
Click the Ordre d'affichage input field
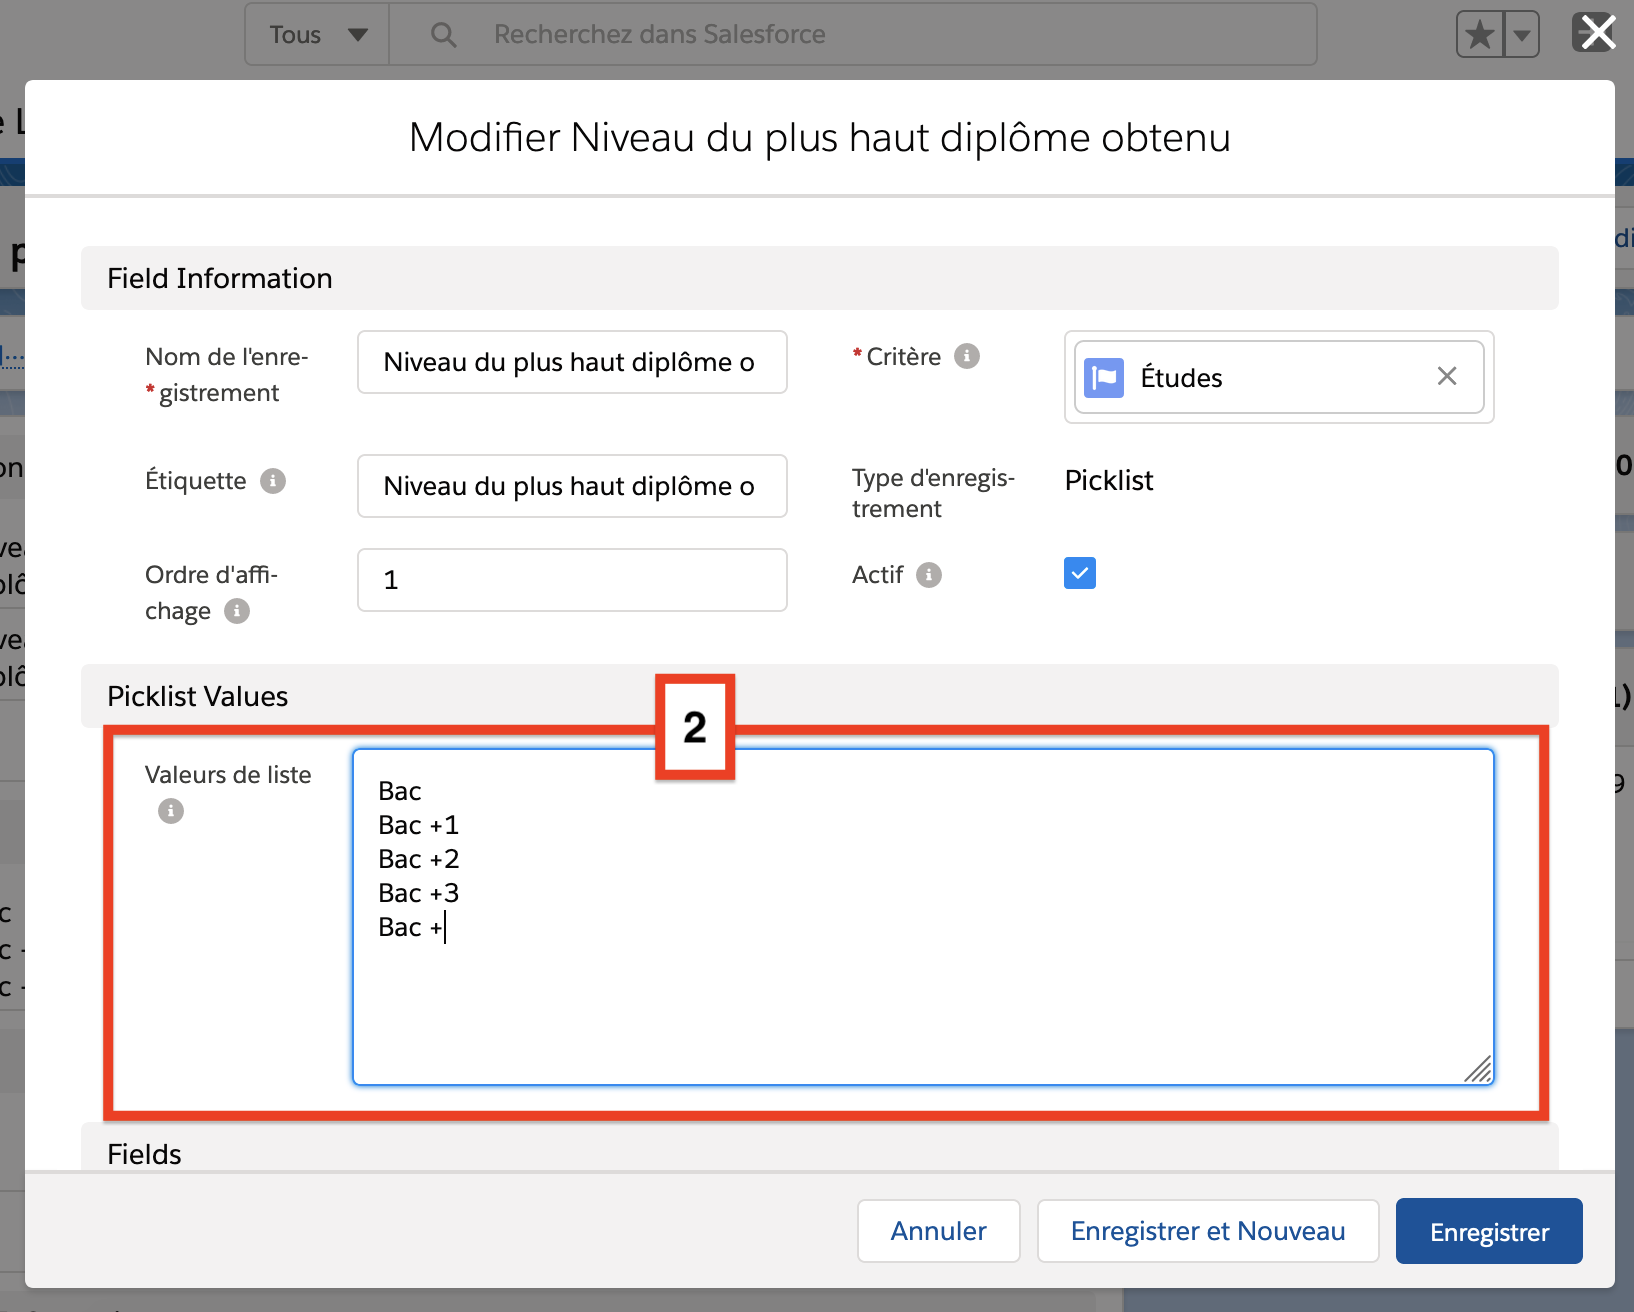(x=571, y=580)
